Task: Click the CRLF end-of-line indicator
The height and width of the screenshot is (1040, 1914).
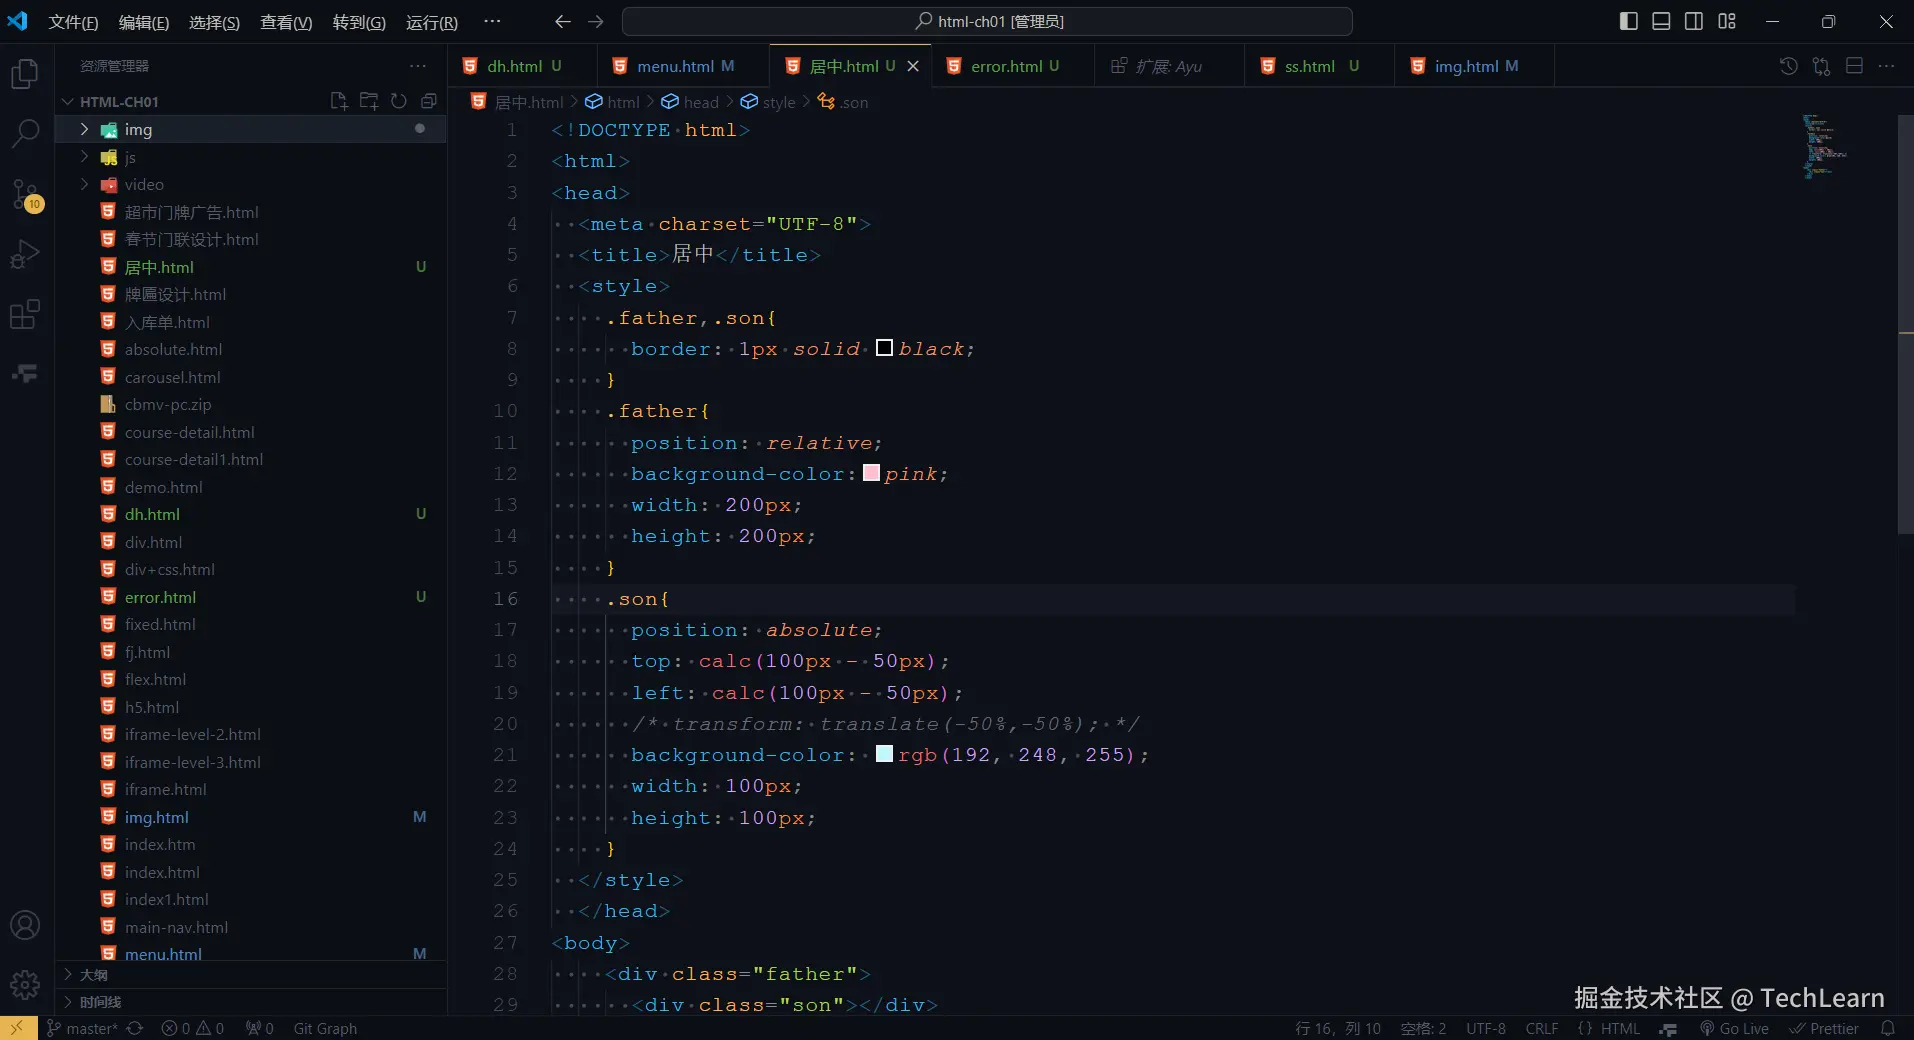Action: pyautogui.click(x=1542, y=1028)
